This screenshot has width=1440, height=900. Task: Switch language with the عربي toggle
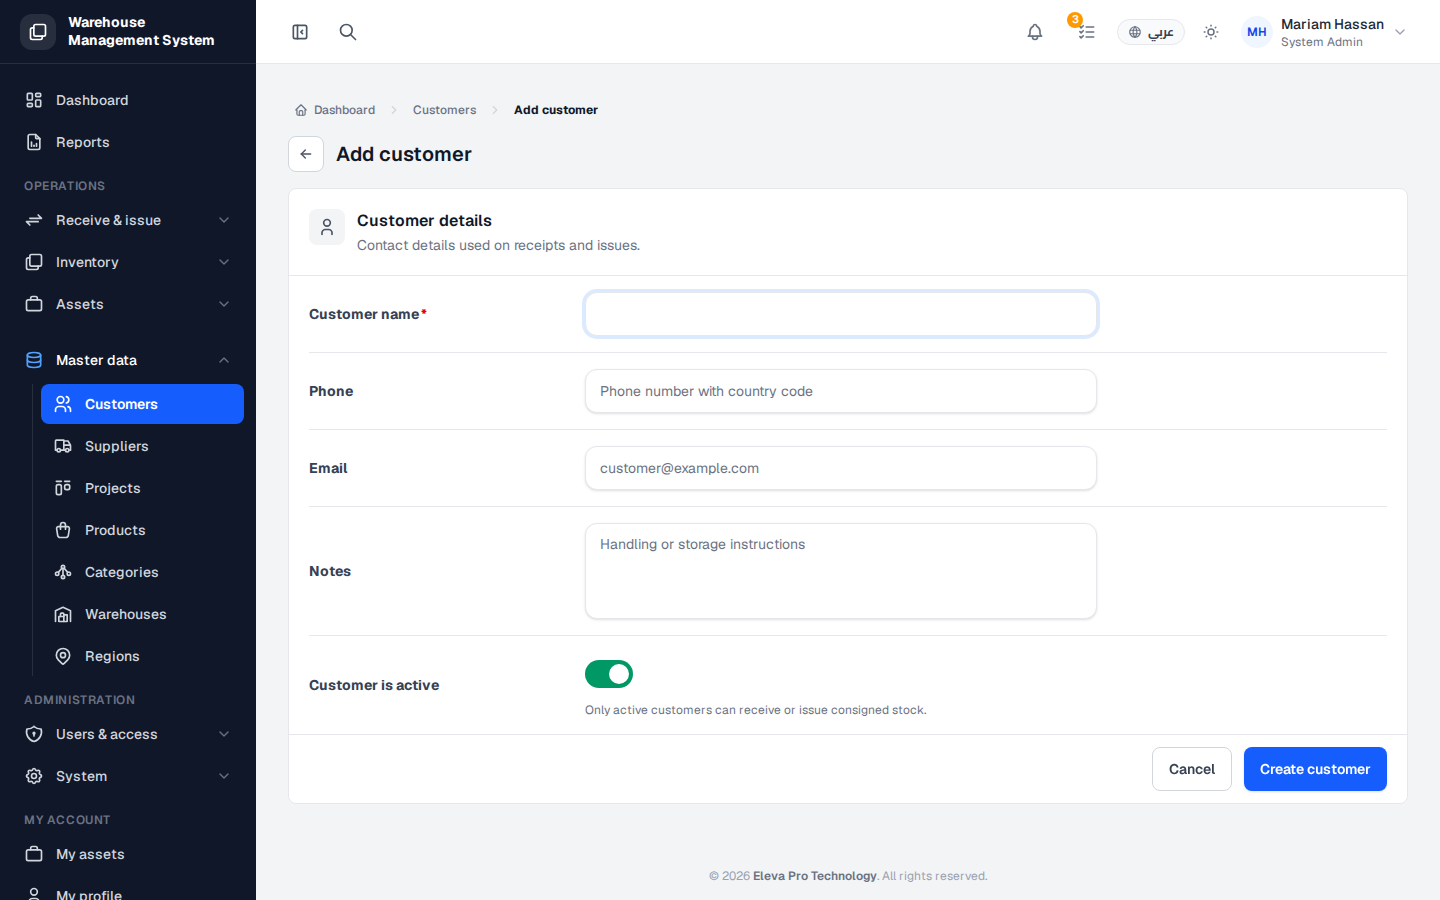click(x=1151, y=32)
